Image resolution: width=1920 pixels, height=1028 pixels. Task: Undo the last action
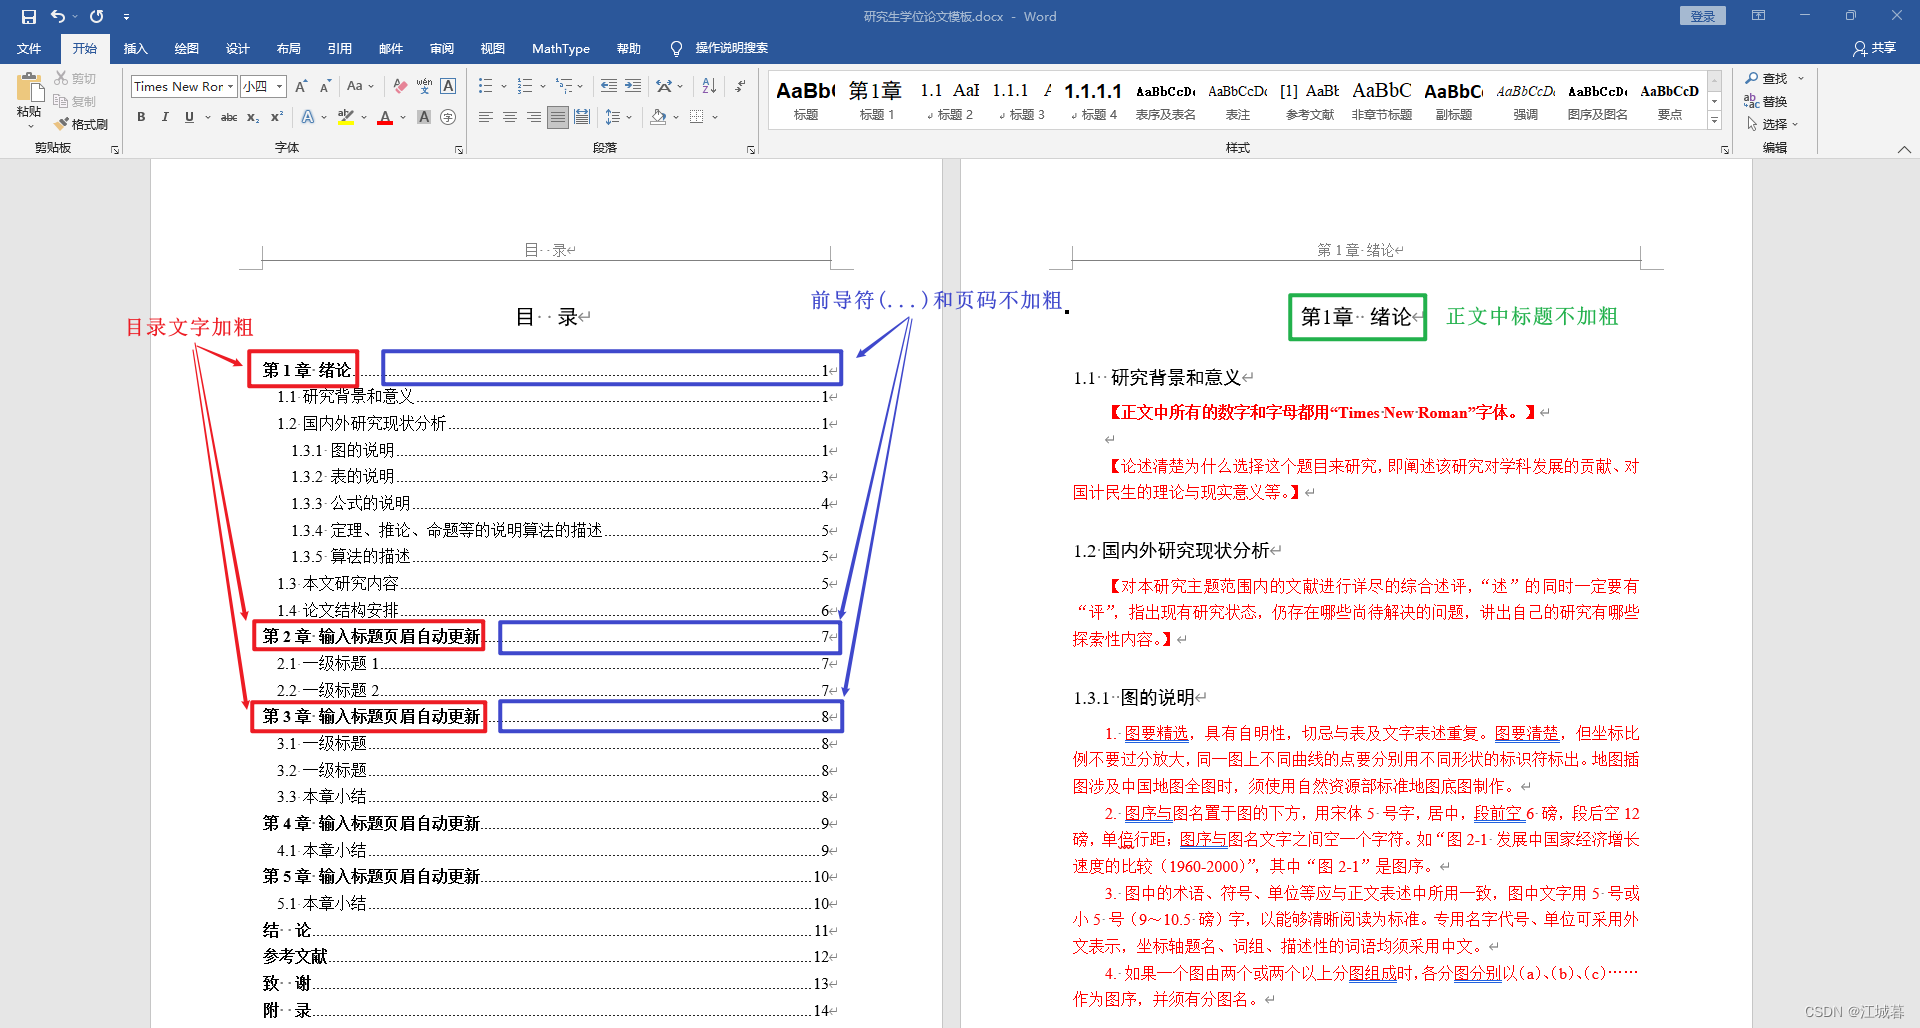tap(58, 16)
